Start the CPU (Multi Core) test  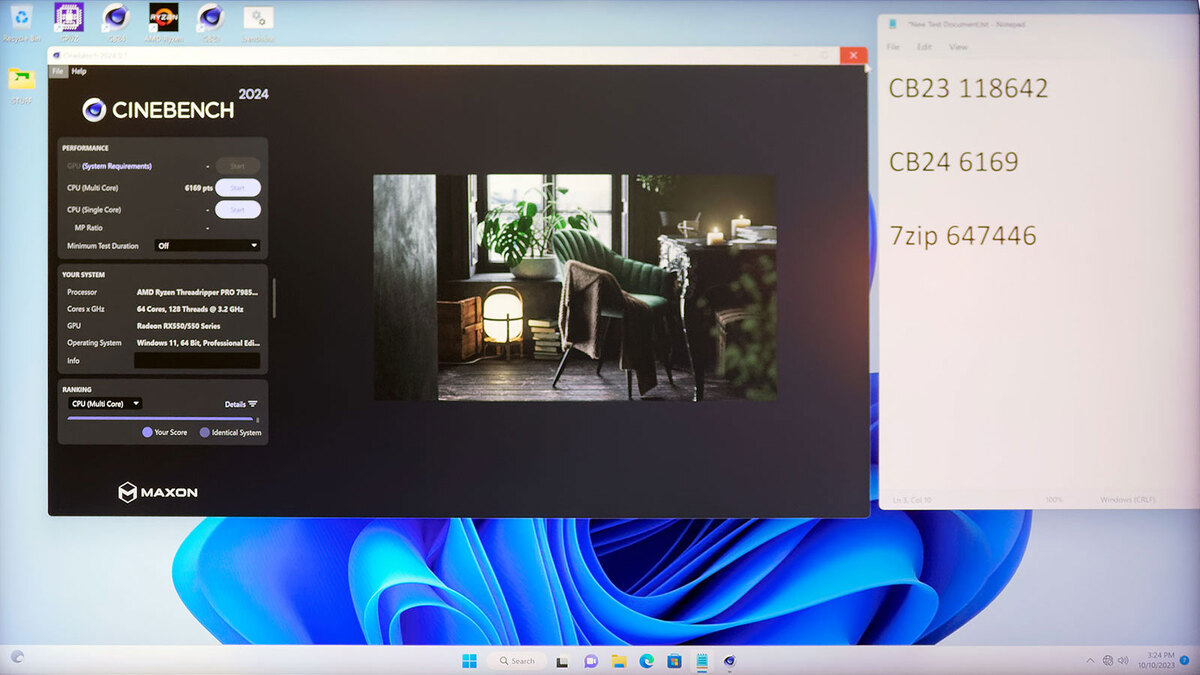[238, 188]
